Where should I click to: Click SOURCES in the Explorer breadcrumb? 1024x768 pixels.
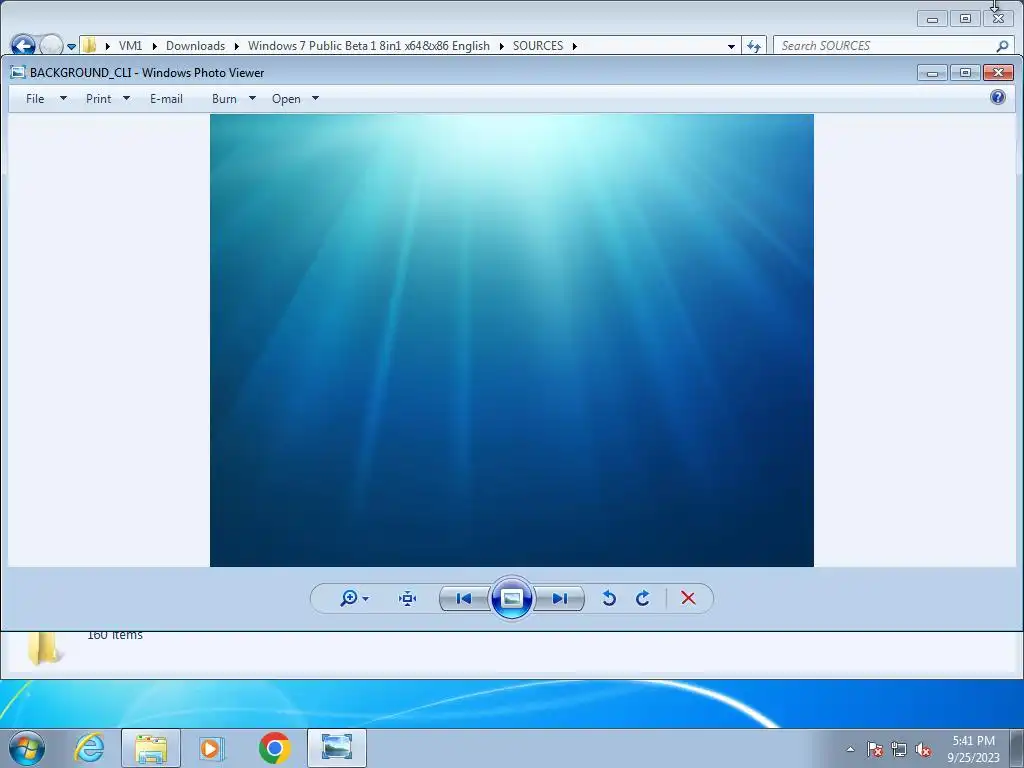tap(537, 46)
